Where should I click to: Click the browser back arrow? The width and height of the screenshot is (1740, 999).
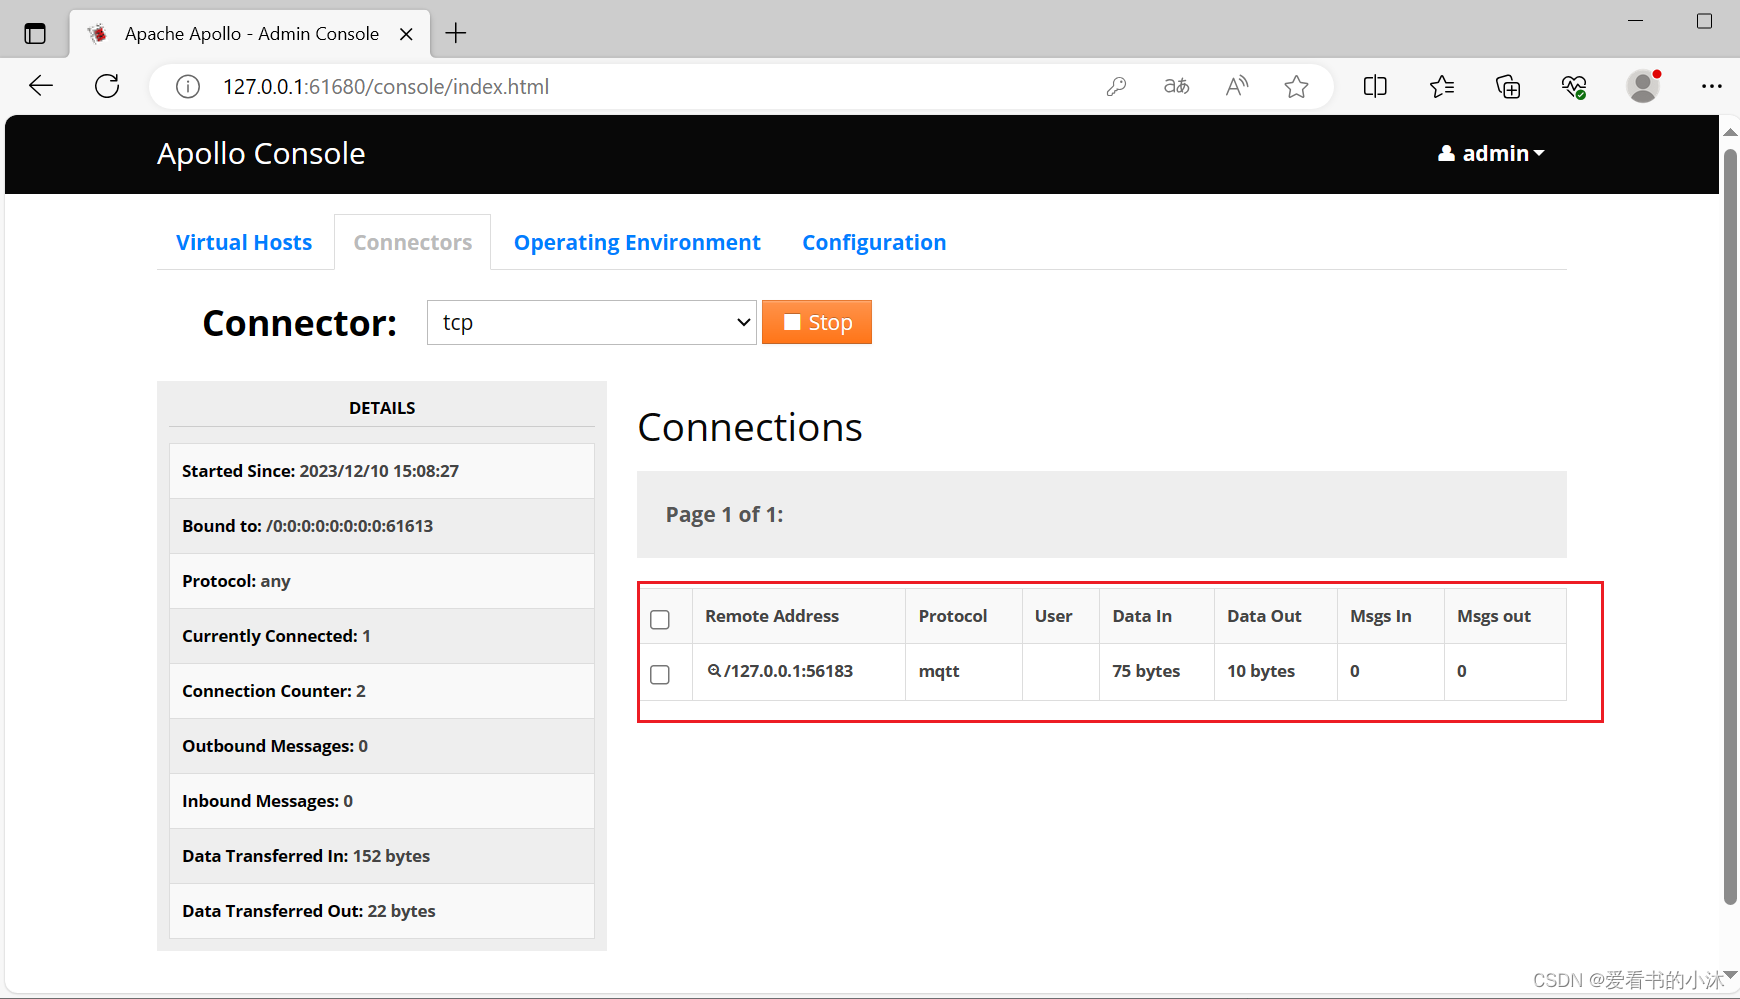pos(41,86)
